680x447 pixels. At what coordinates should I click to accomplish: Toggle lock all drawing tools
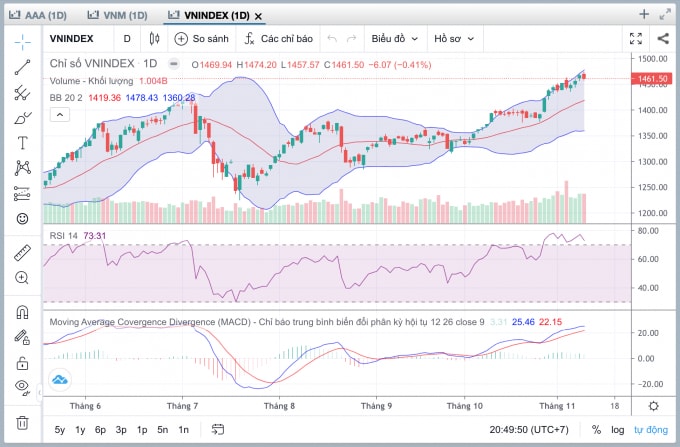(23, 362)
